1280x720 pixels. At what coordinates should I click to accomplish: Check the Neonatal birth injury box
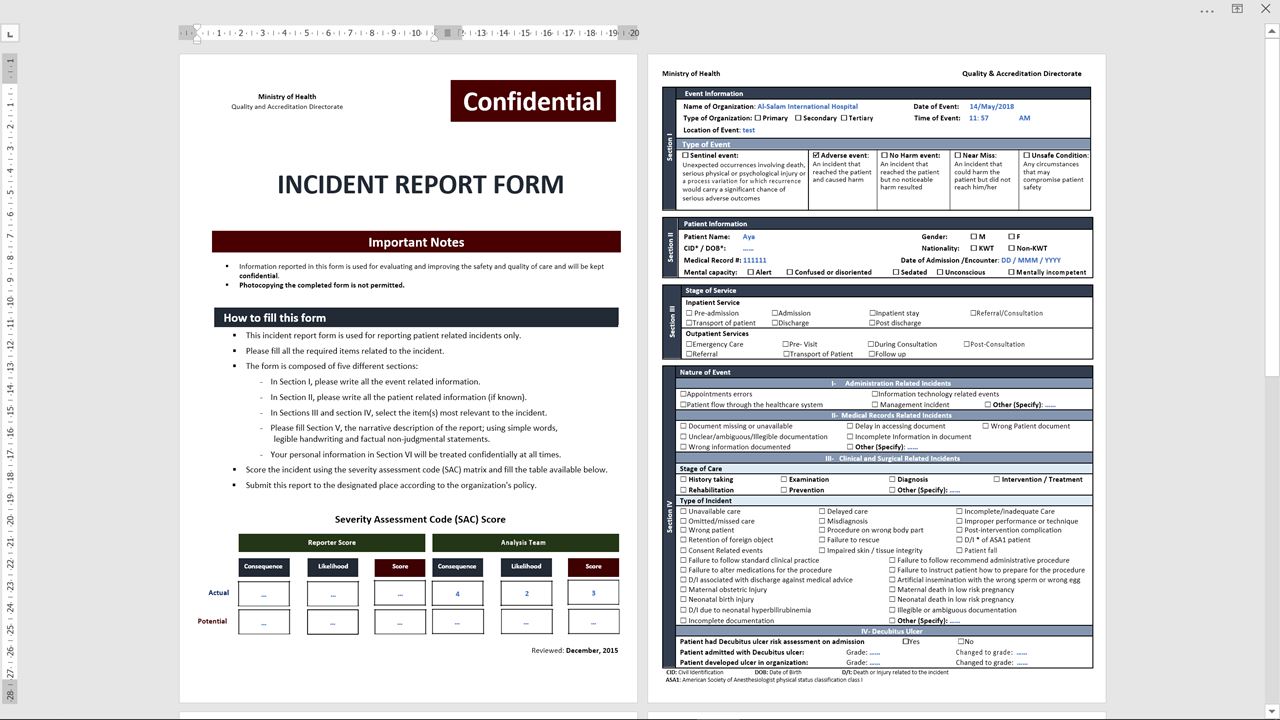coord(684,600)
